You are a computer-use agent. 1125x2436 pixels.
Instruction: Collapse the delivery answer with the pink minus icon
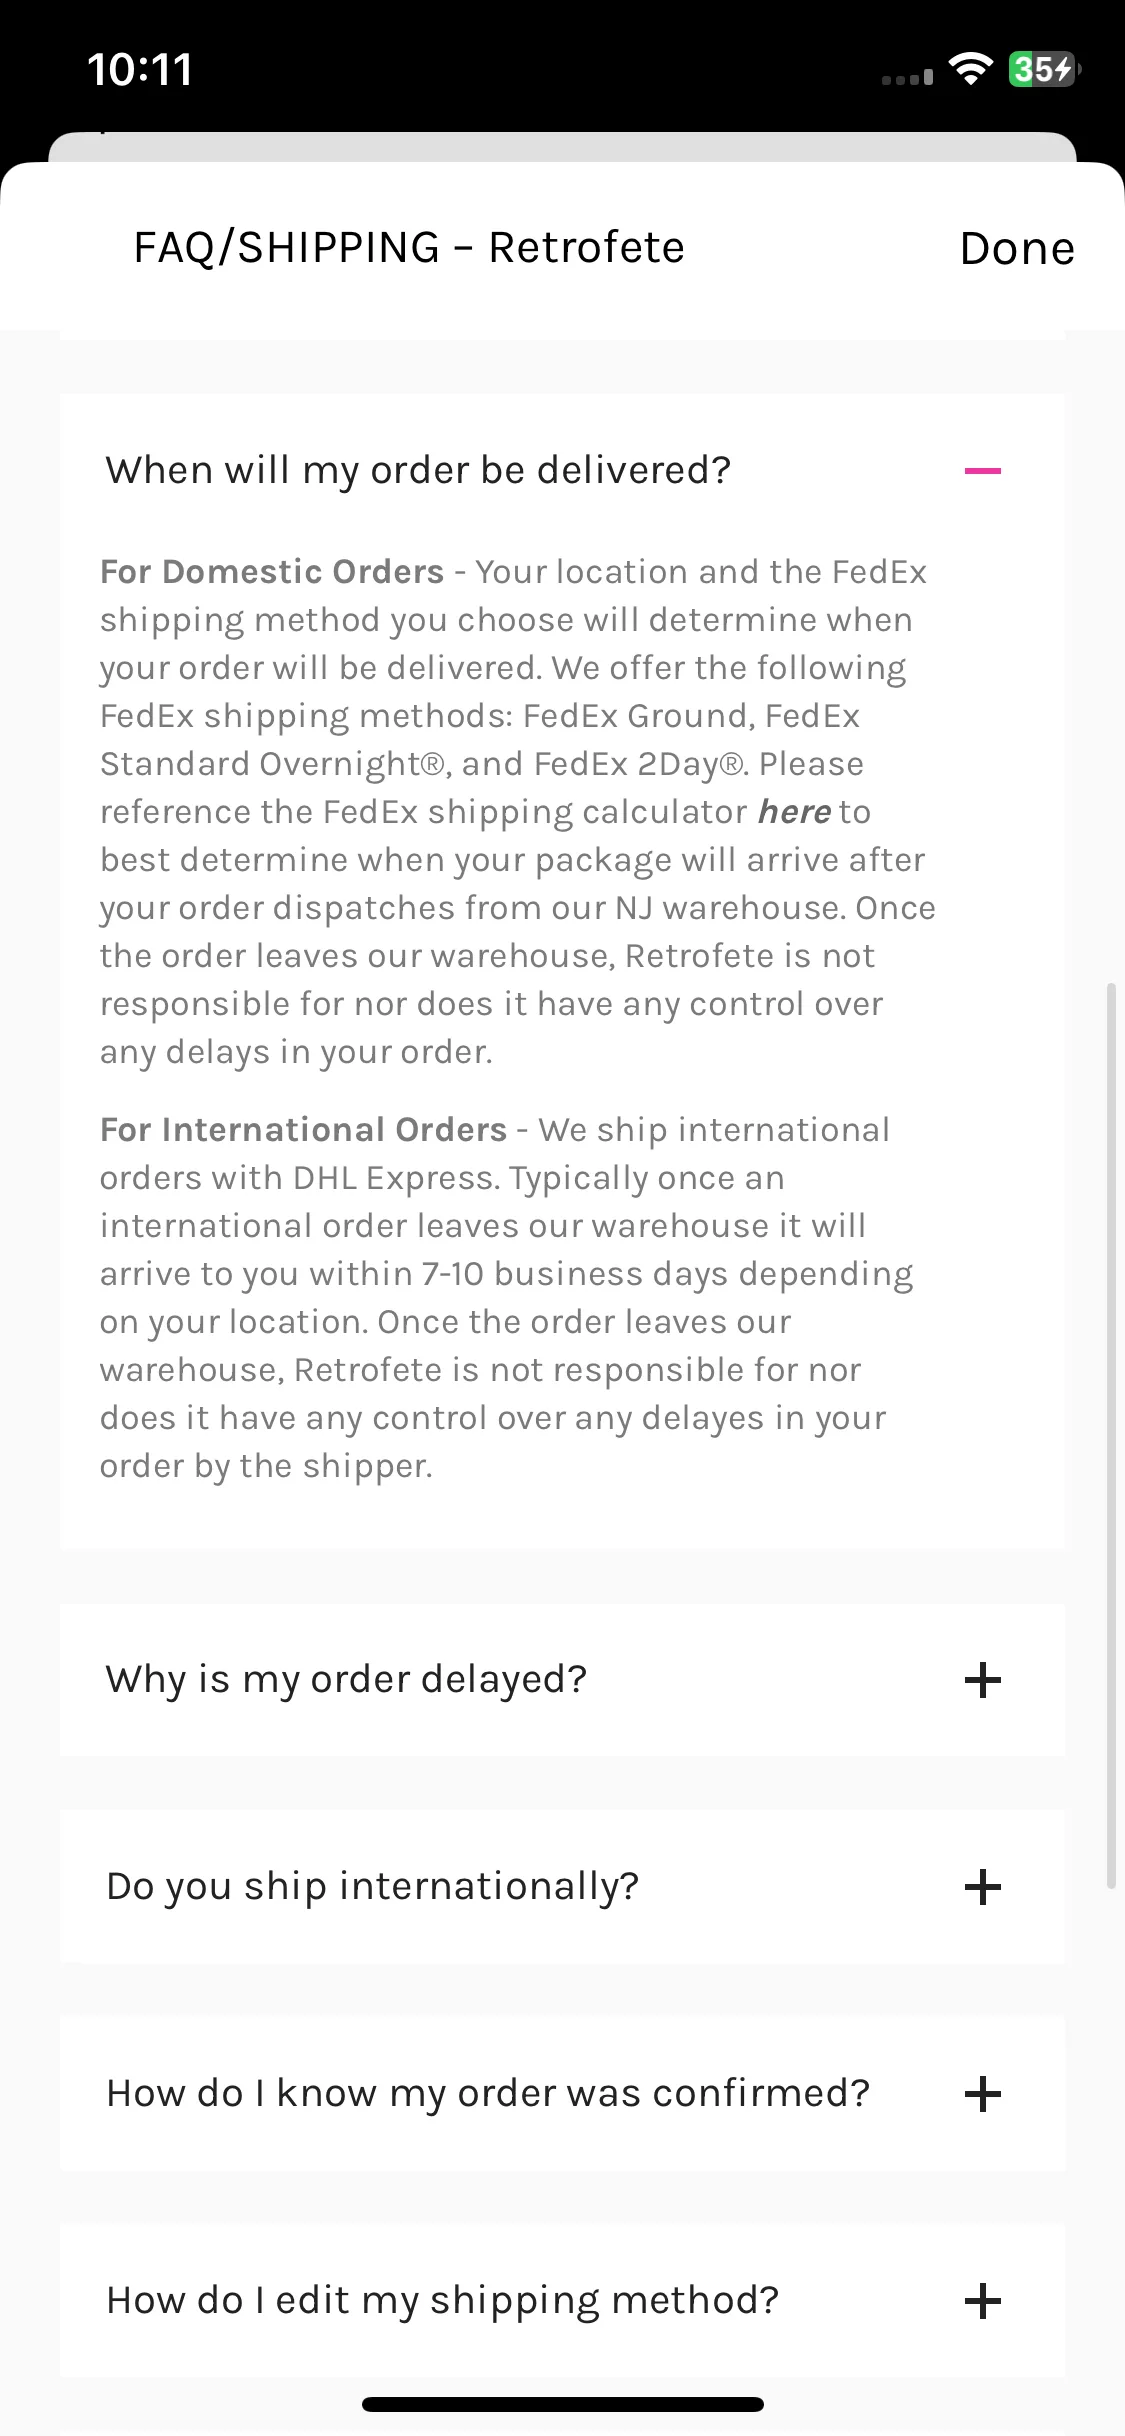tap(982, 470)
